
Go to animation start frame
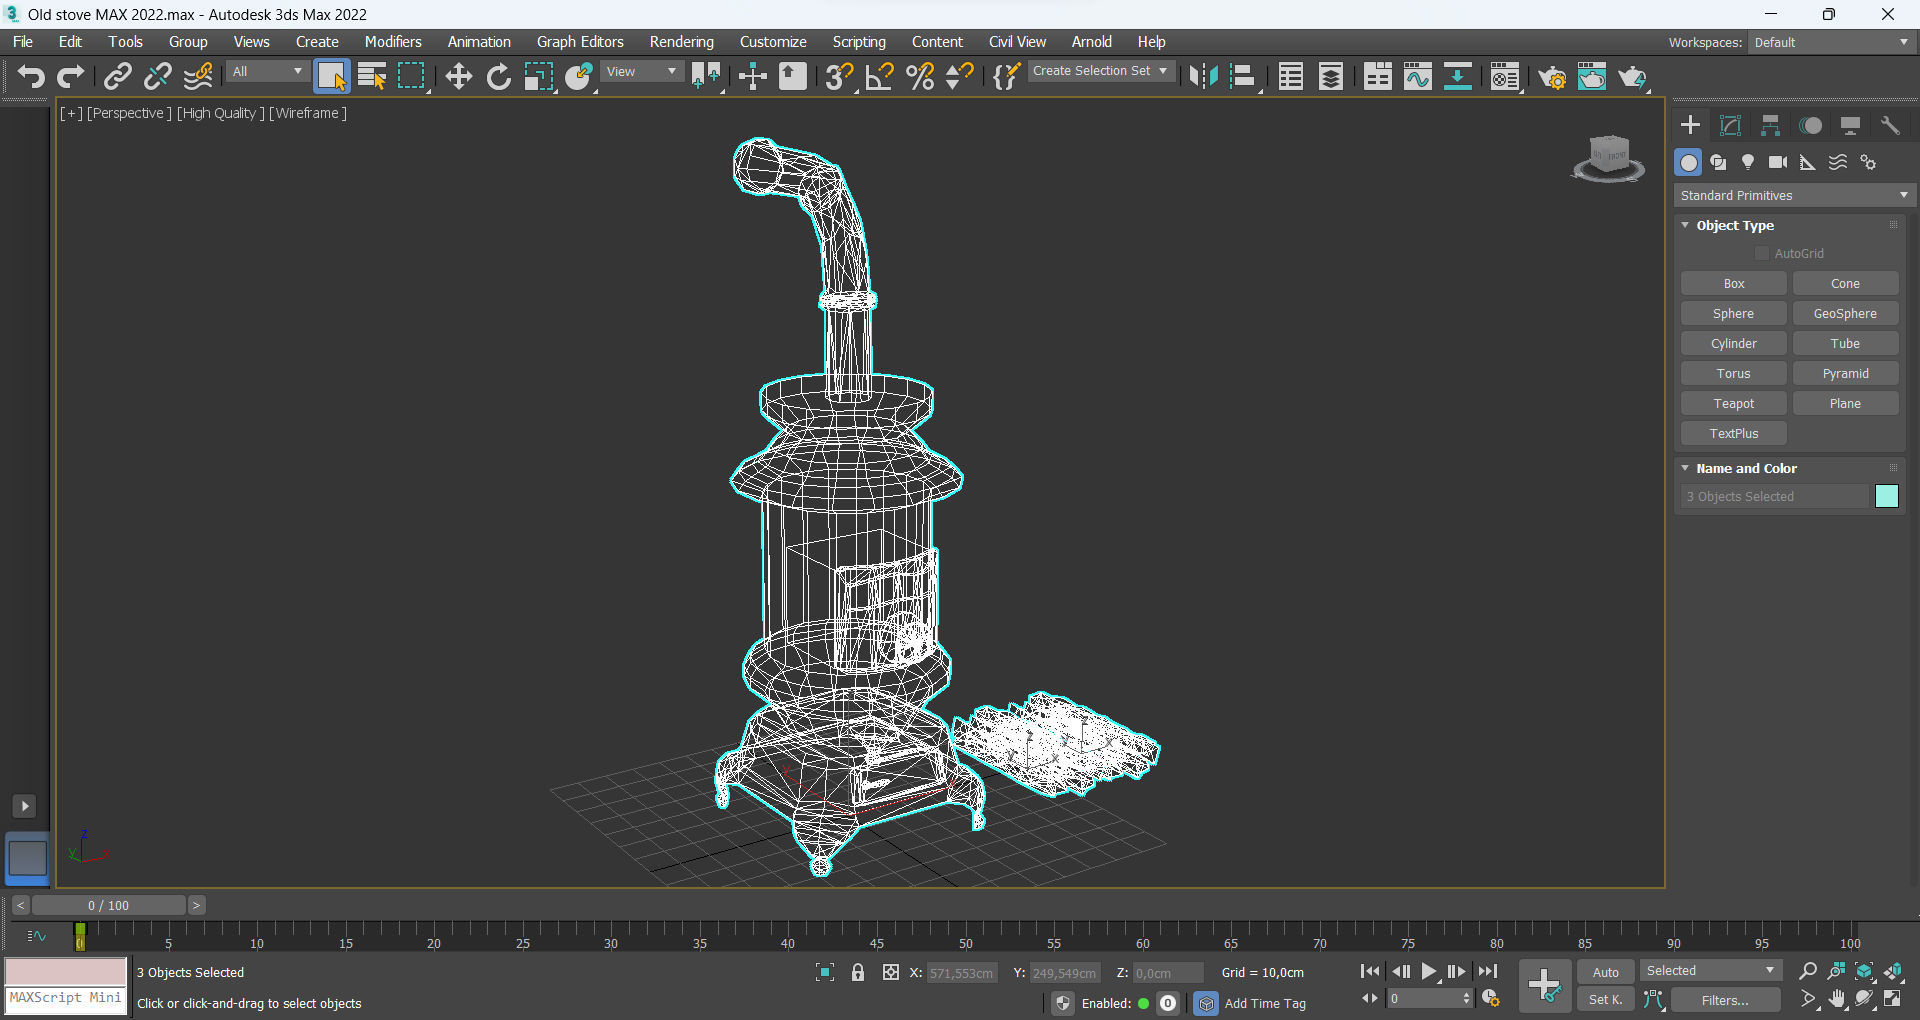[x=1370, y=971]
